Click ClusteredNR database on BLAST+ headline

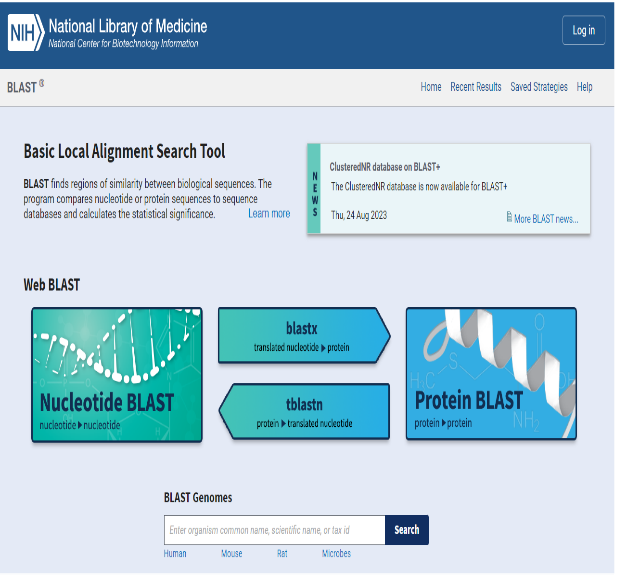384,167
